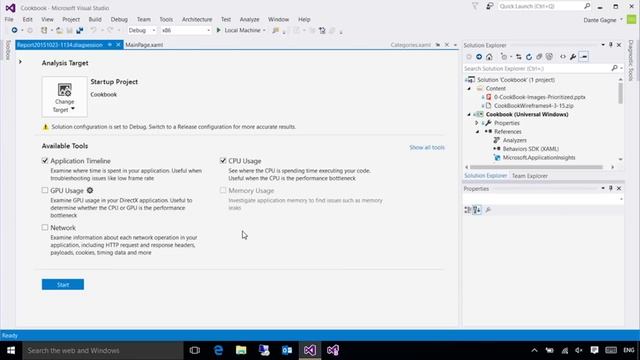Open the Team menu
640x360 pixels.
pyautogui.click(x=143, y=19)
